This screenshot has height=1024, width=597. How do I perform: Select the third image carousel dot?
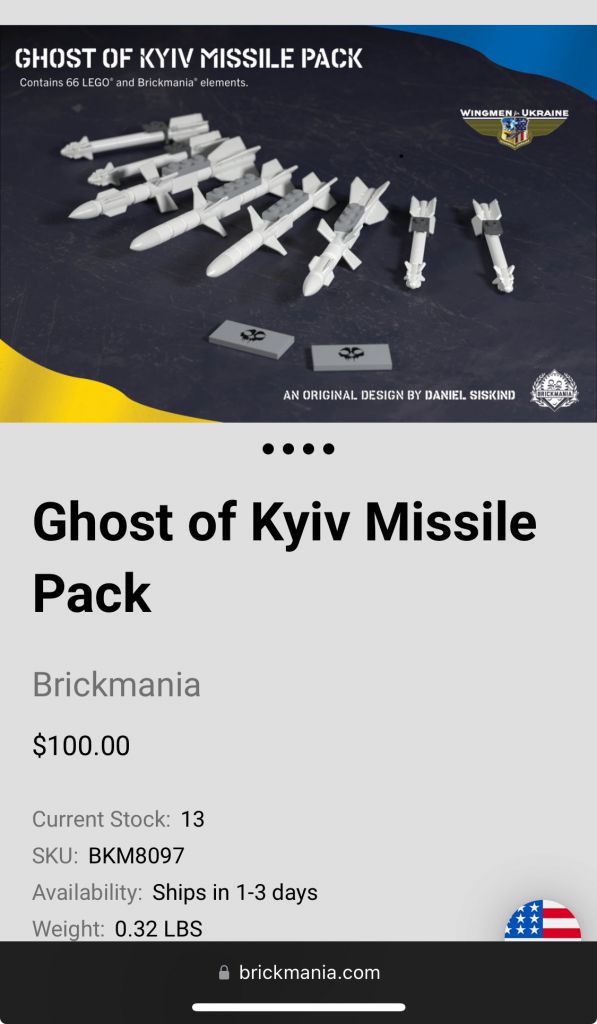click(308, 449)
